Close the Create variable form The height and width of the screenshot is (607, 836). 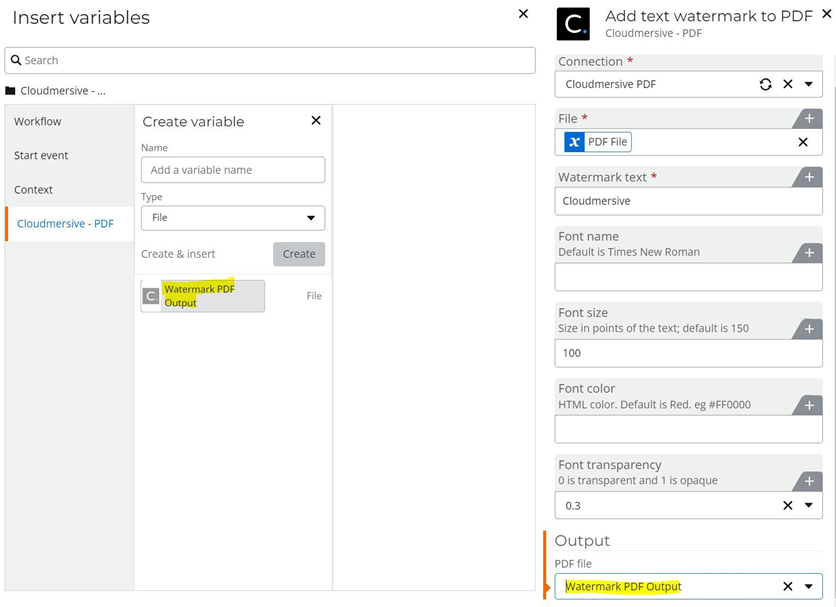(316, 121)
